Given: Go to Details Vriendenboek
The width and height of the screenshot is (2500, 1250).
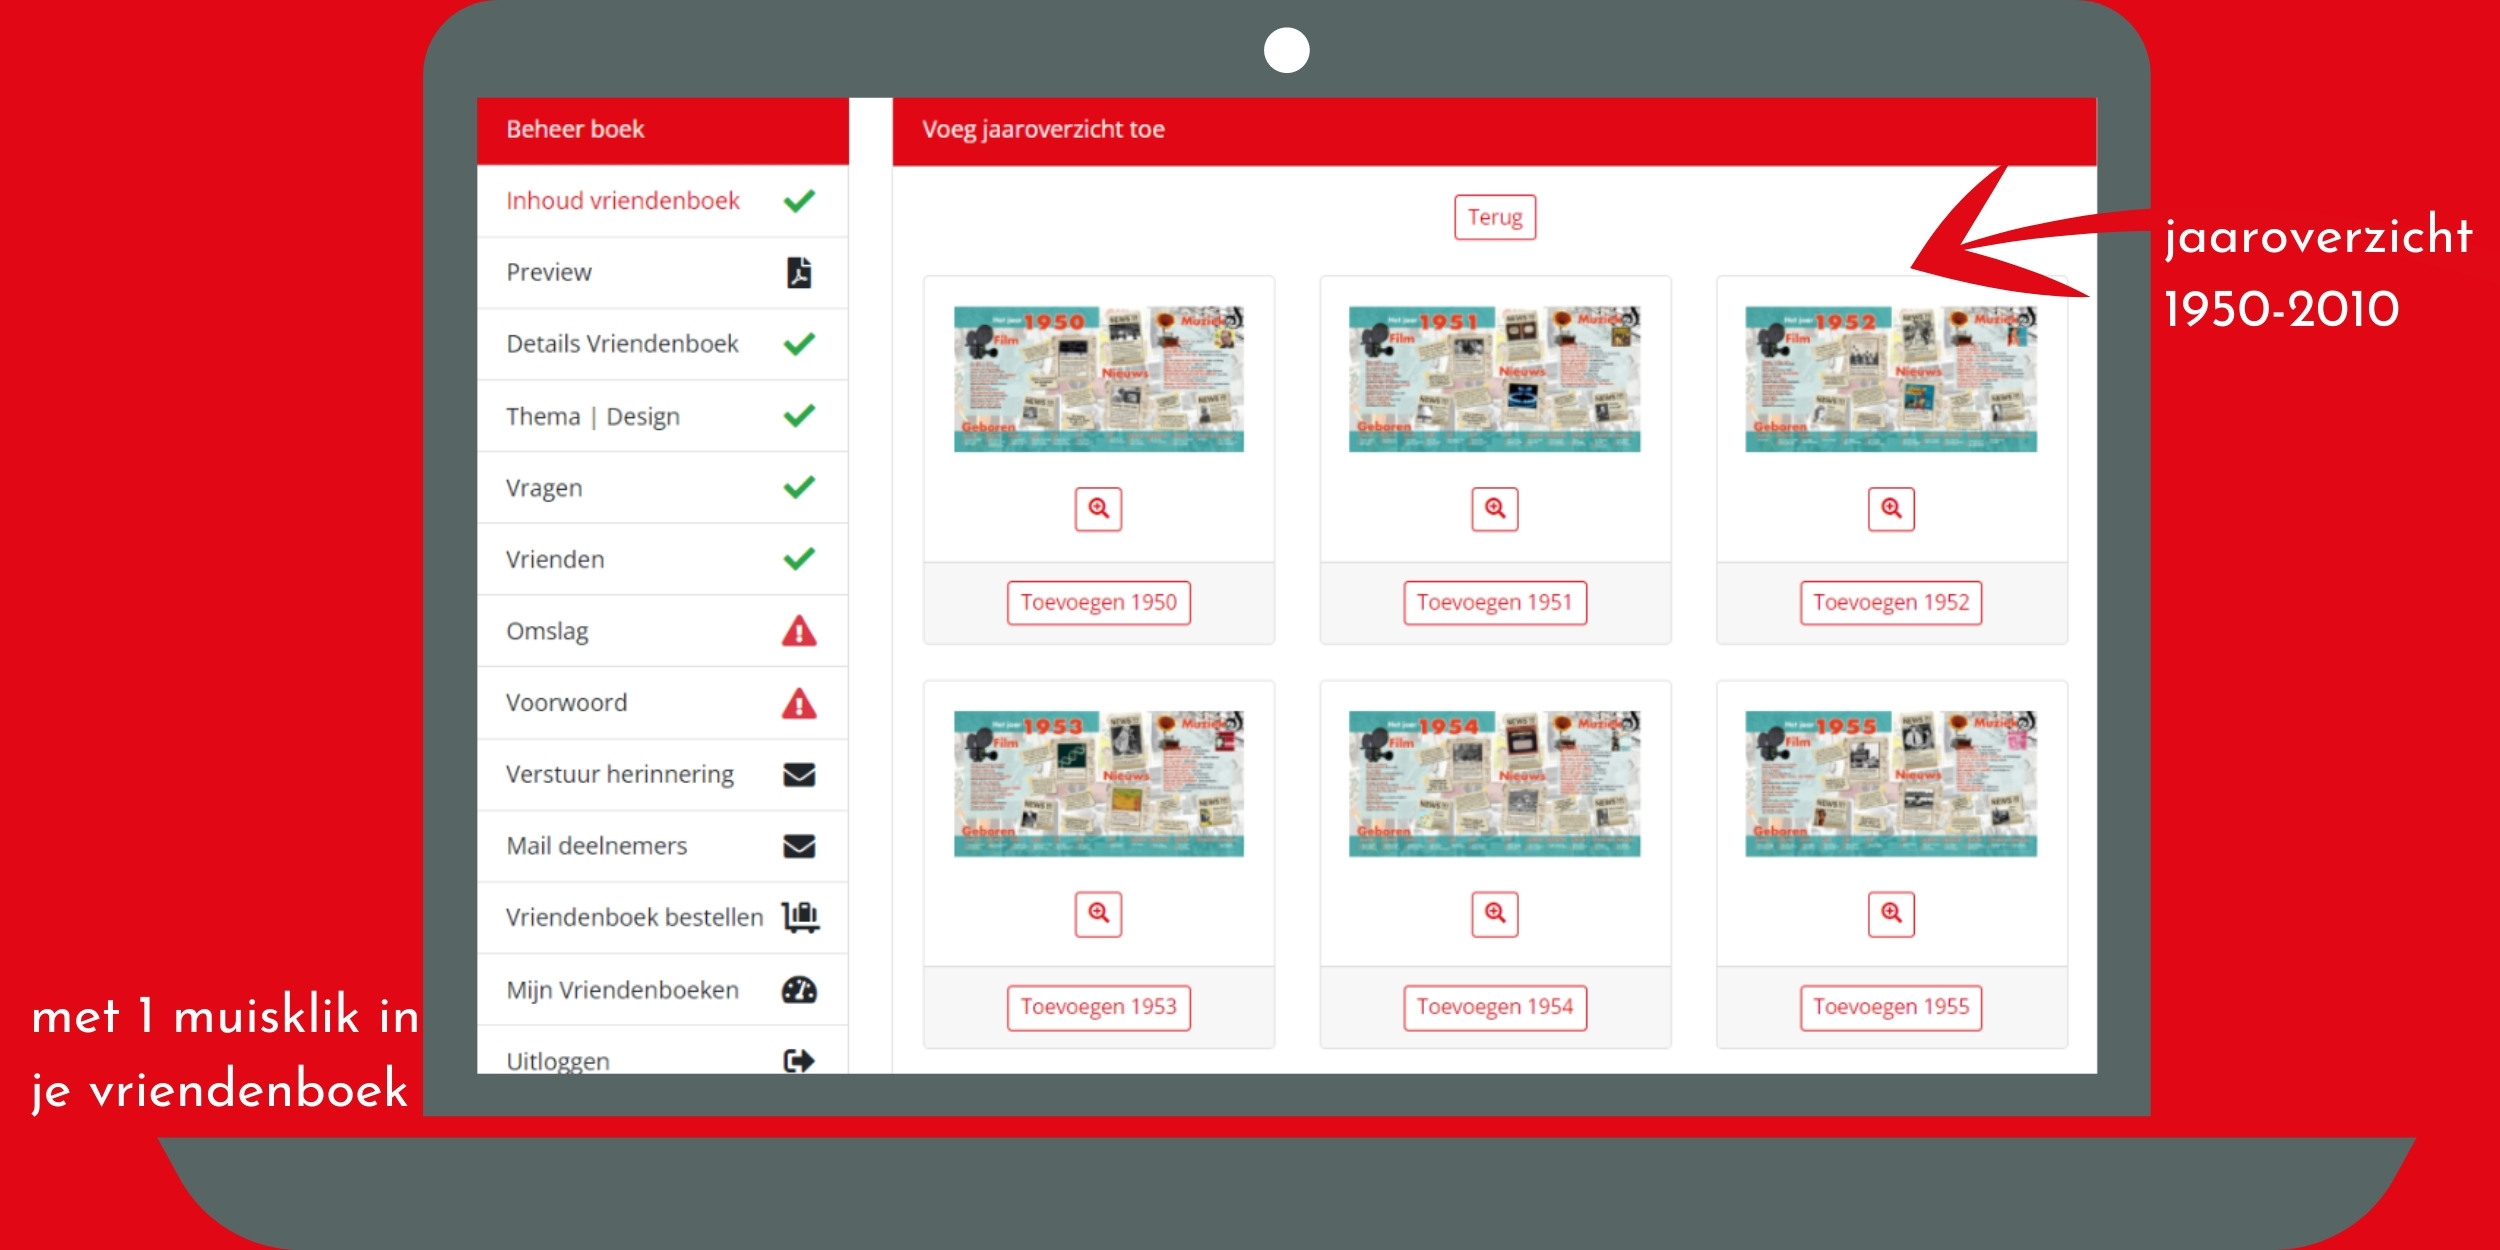Looking at the screenshot, I should click(662, 344).
